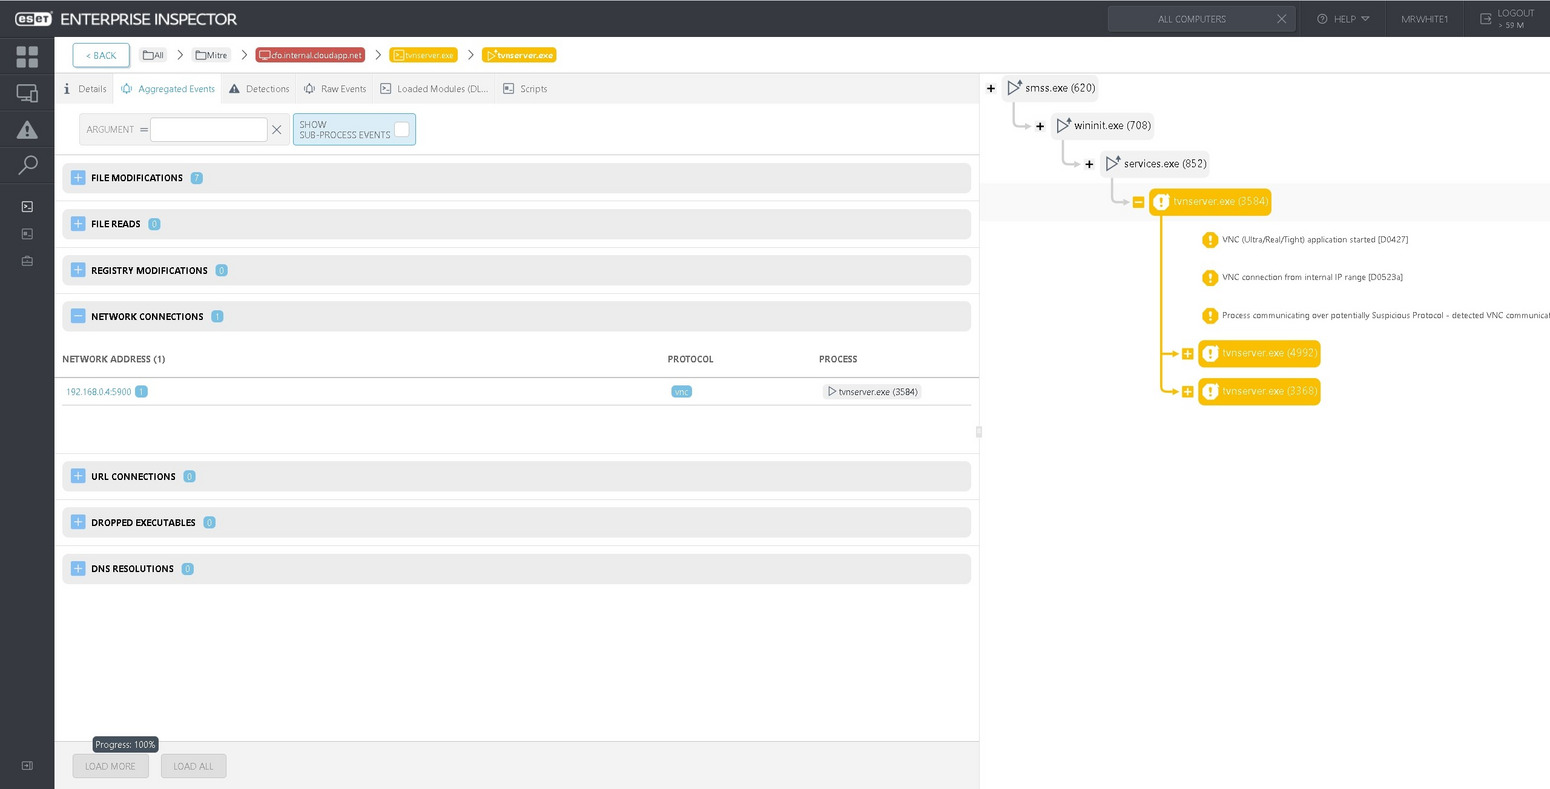Screen dimensions: 1550x789
Task: Expand the File Modifications section
Action: (x=78, y=178)
